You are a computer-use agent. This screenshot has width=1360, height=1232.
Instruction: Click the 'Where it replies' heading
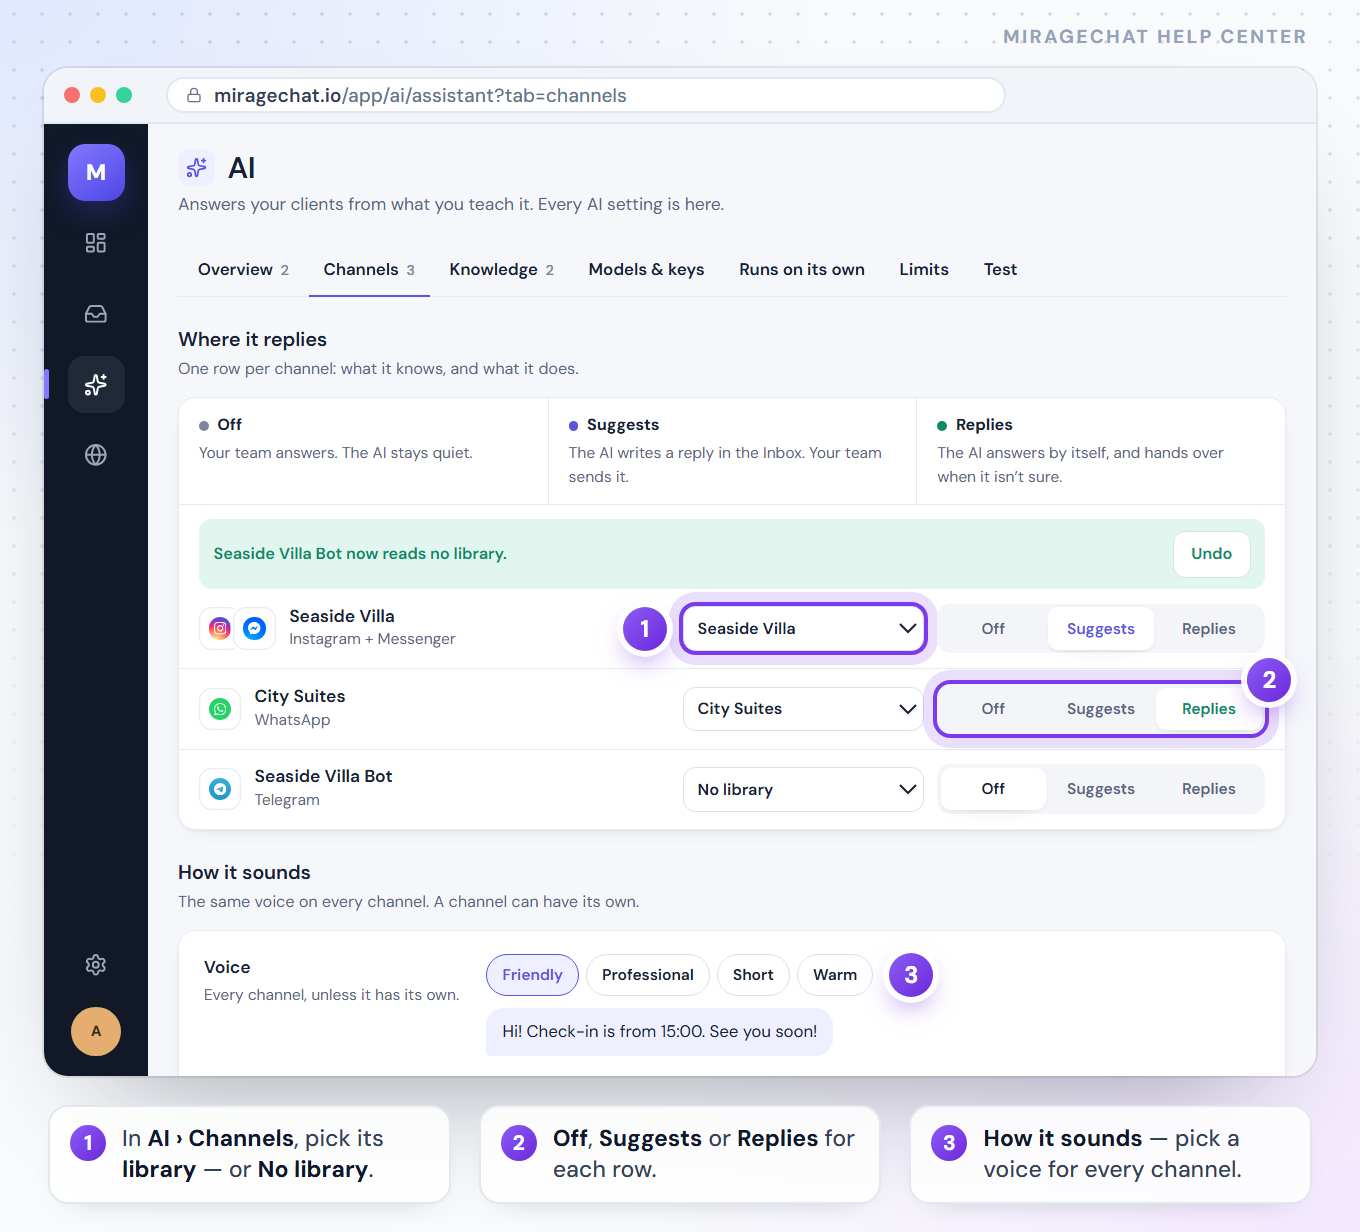[x=252, y=340]
